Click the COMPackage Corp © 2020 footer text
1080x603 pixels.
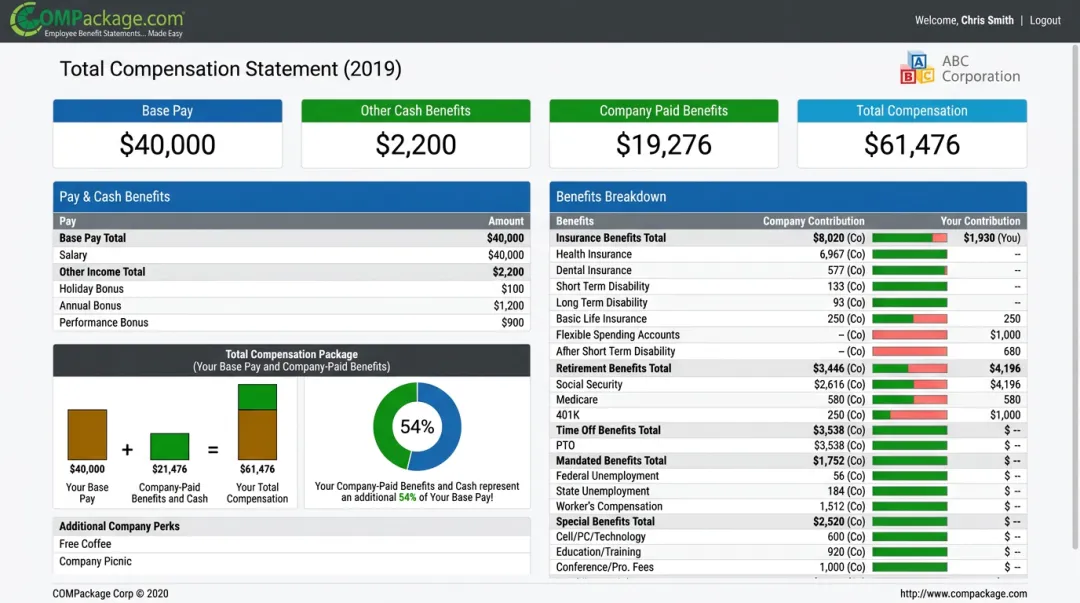(x=110, y=593)
